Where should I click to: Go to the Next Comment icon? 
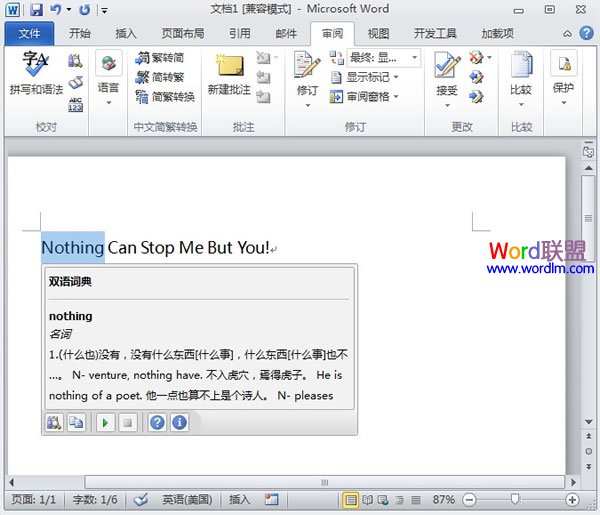pyautogui.click(x=263, y=97)
